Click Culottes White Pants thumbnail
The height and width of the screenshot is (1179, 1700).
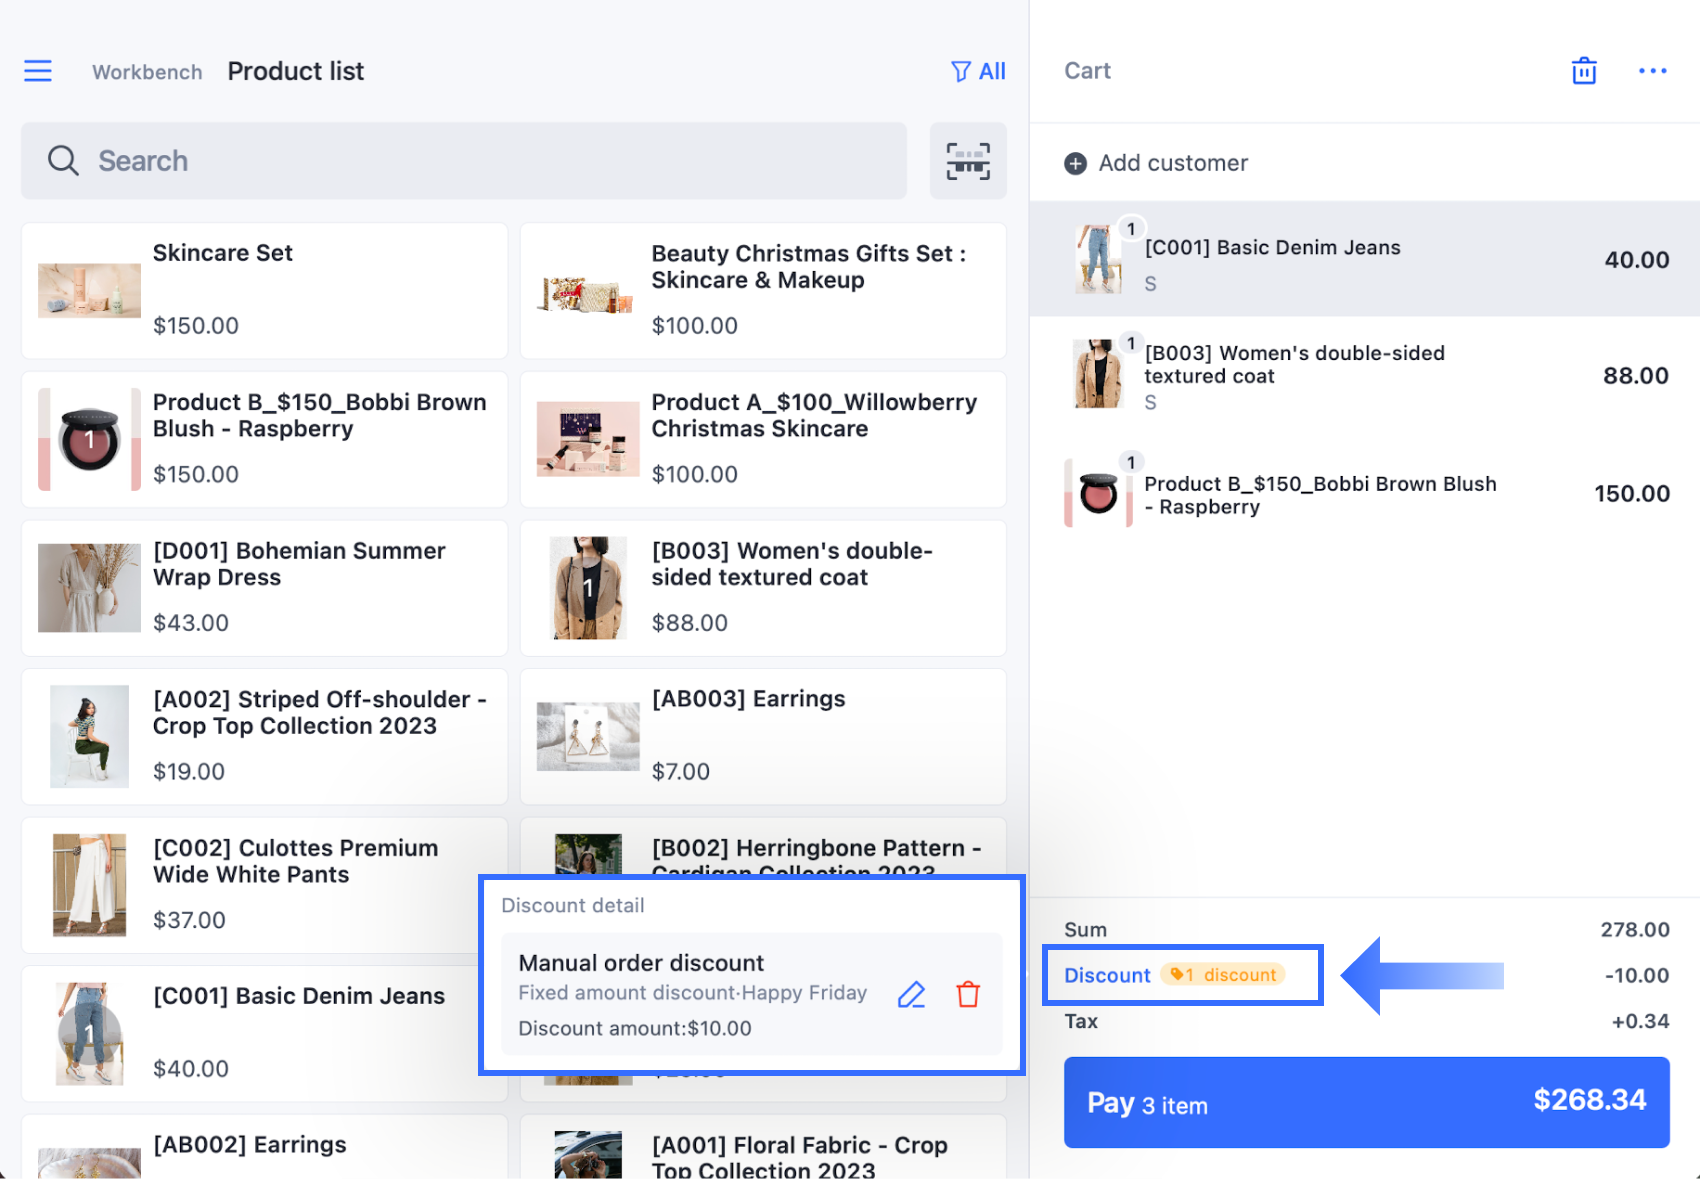pyautogui.click(x=89, y=885)
